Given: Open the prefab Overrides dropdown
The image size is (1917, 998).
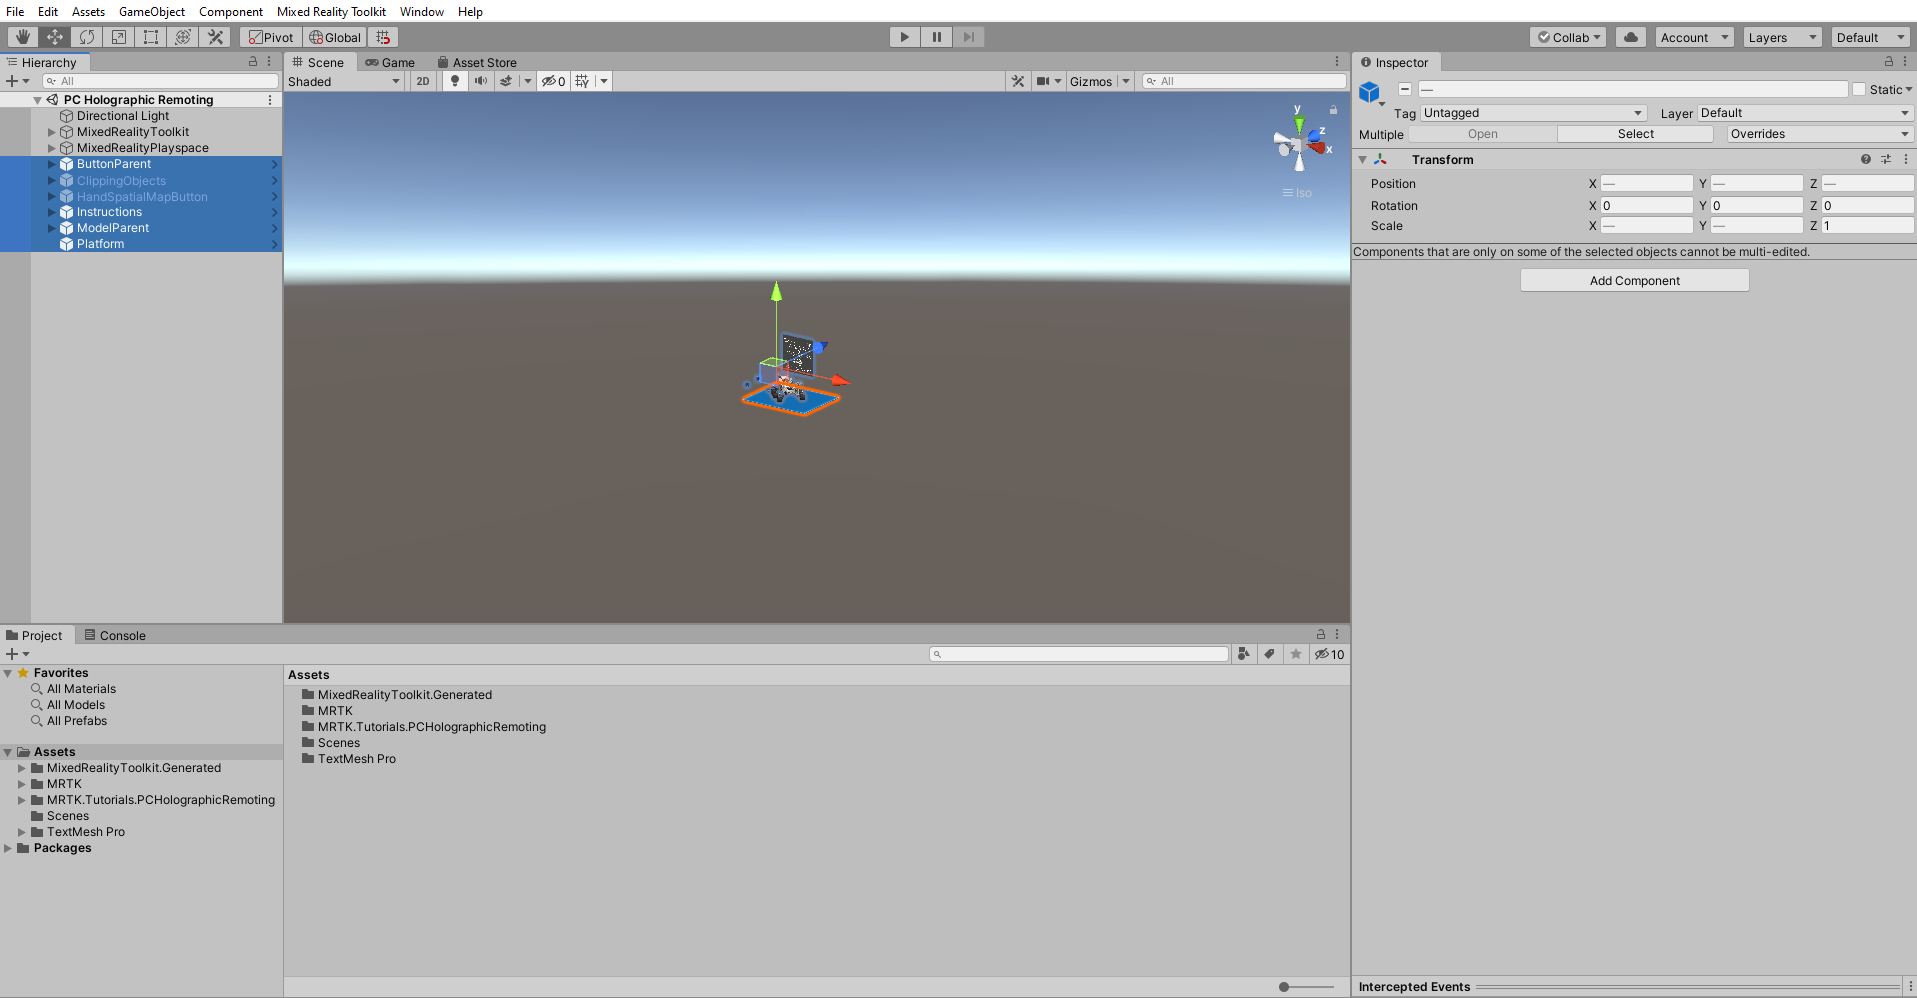Looking at the screenshot, I should 1820,134.
